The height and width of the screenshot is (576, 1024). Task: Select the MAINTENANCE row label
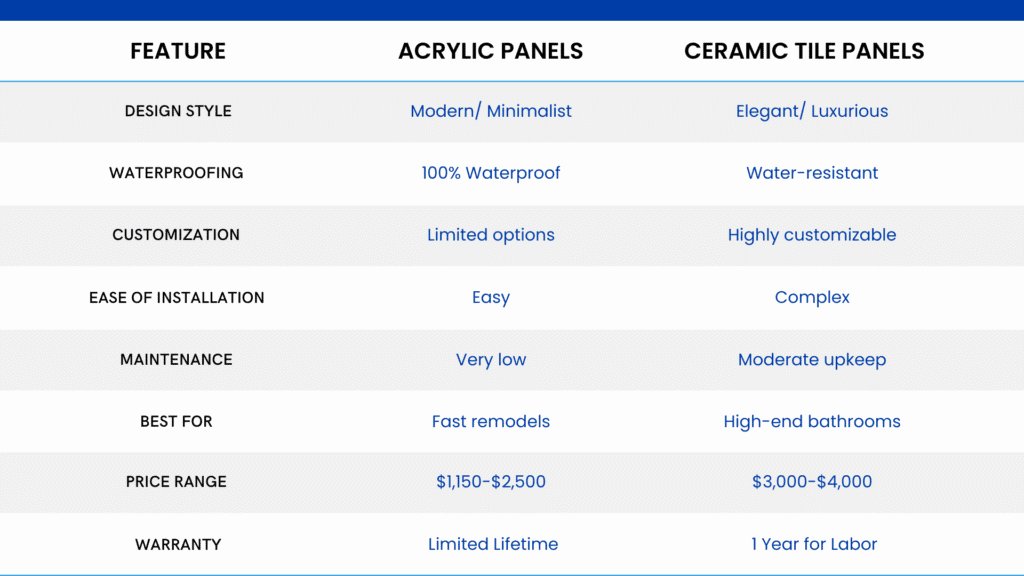(x=176, y=359)
